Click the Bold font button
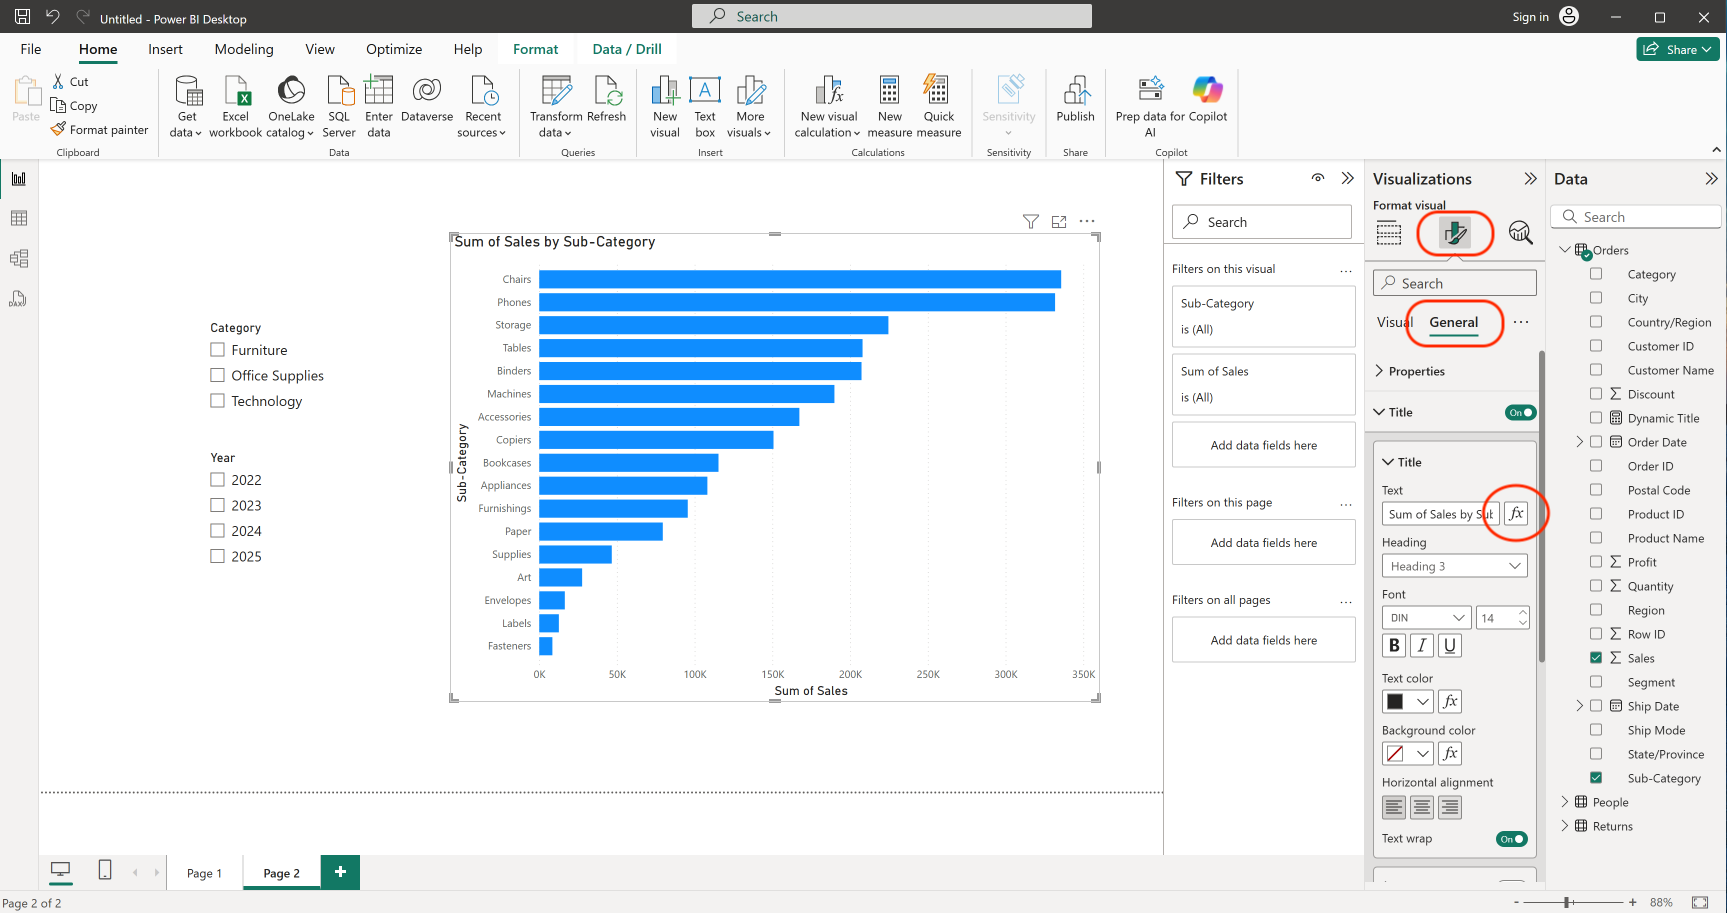 pyautogui.click(x=1394, y=646)
